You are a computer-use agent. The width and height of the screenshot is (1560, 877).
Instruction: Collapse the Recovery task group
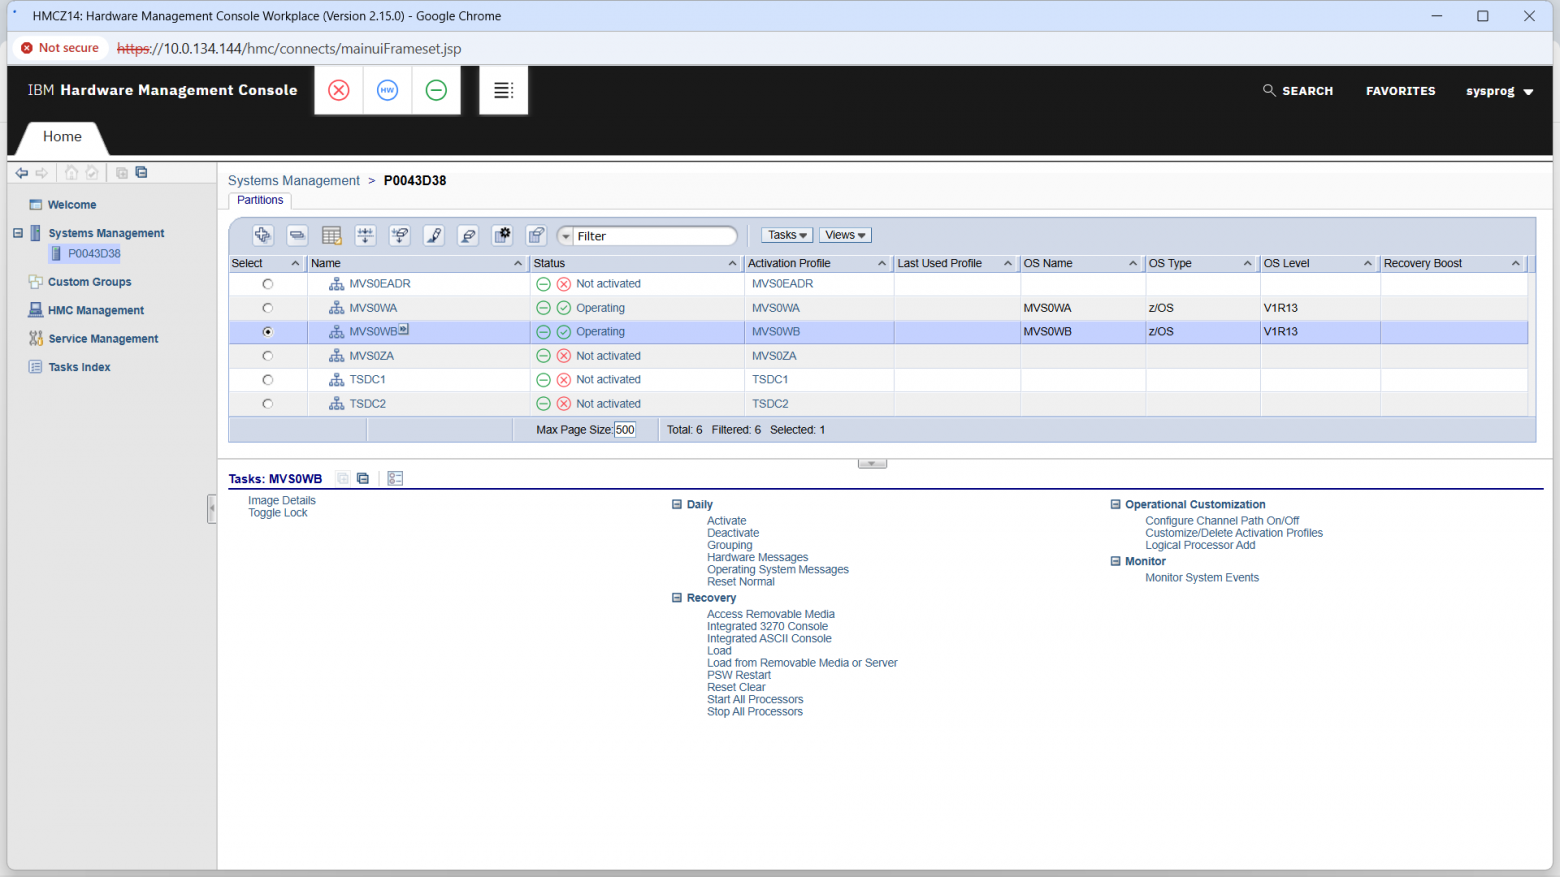[677, 598]
